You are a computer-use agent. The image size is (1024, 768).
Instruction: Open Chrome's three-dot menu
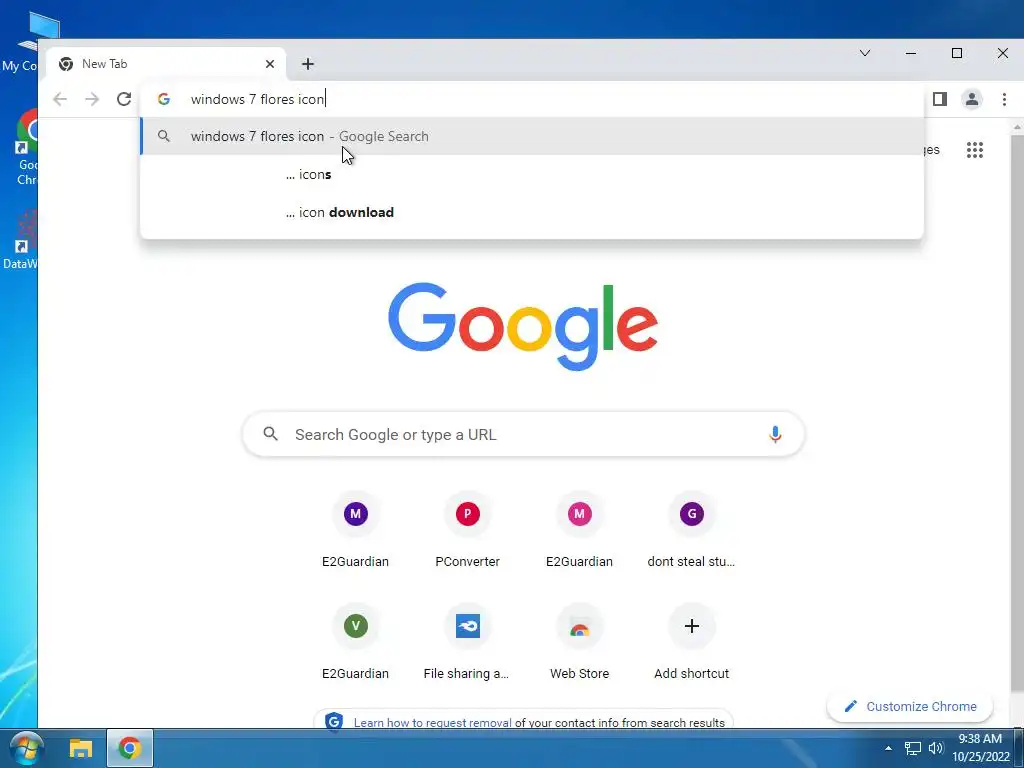pyautogui.click(x=1004, y=99)
